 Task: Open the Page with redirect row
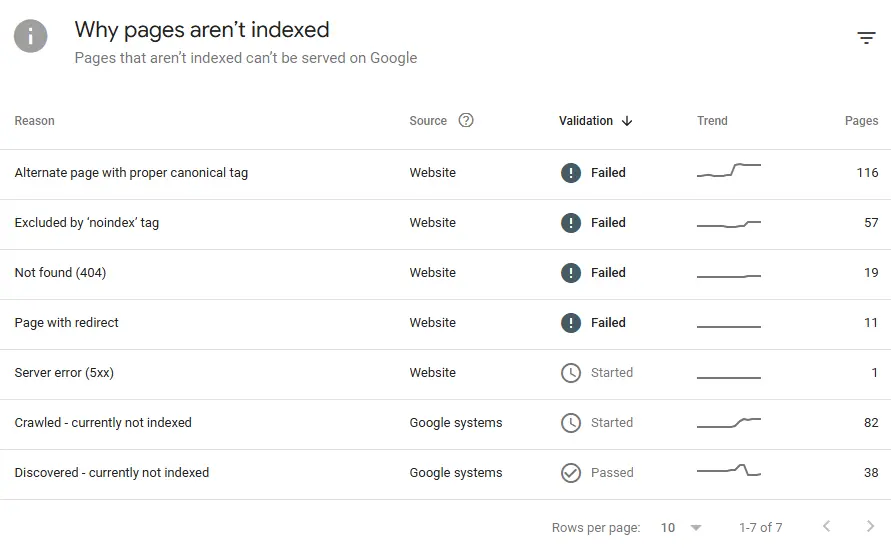tap(67, 323)
